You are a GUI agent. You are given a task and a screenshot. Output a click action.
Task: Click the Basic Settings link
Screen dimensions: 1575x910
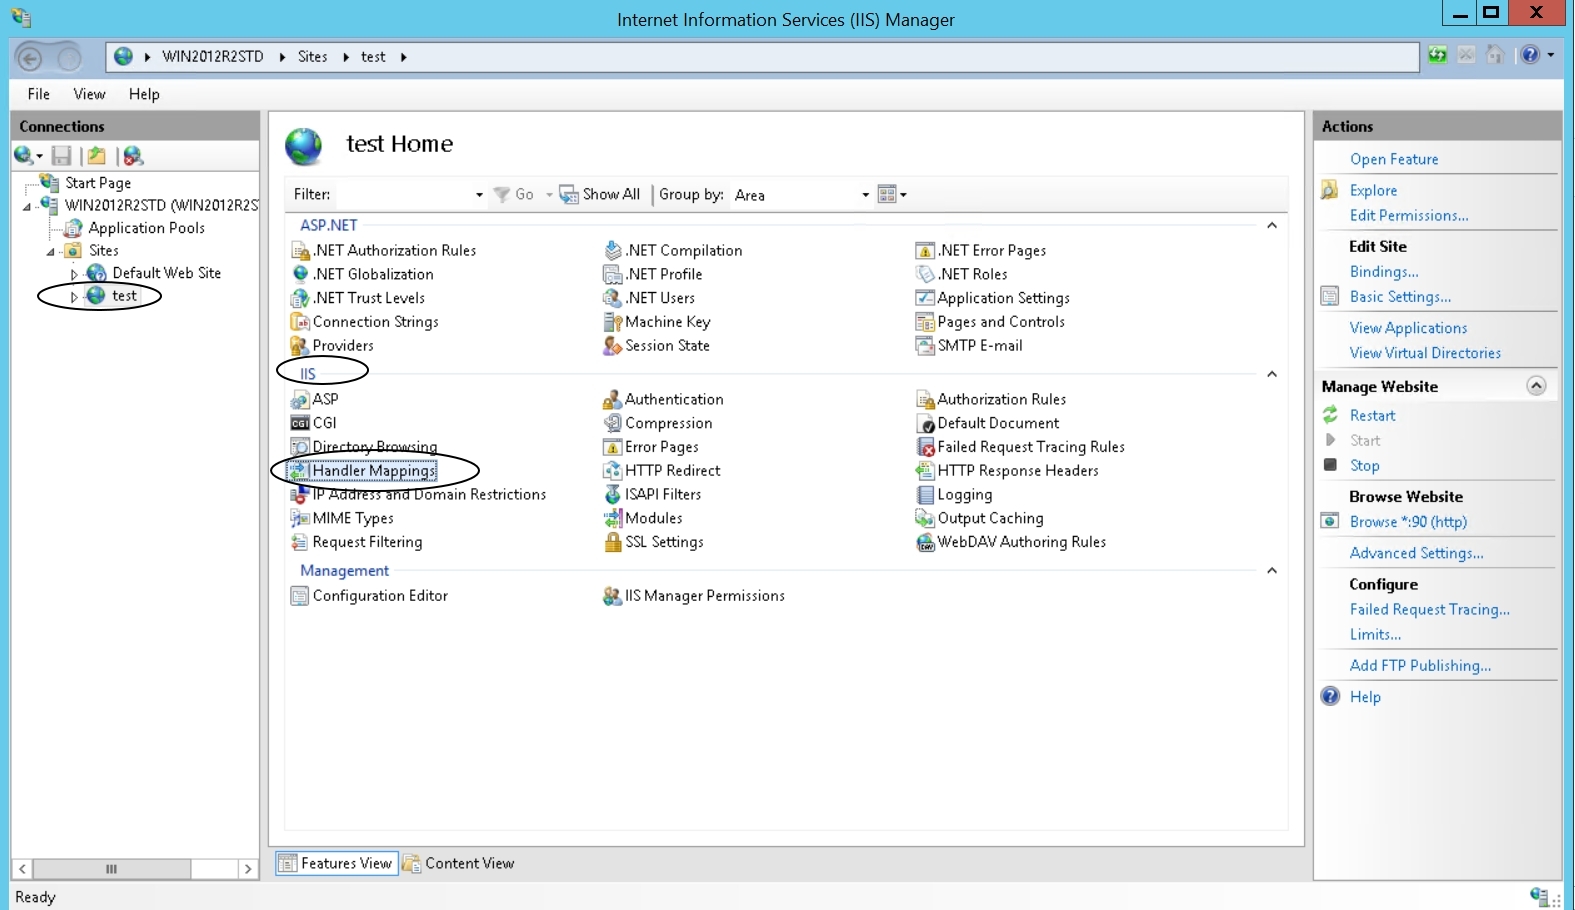(x=1400, y=297)
